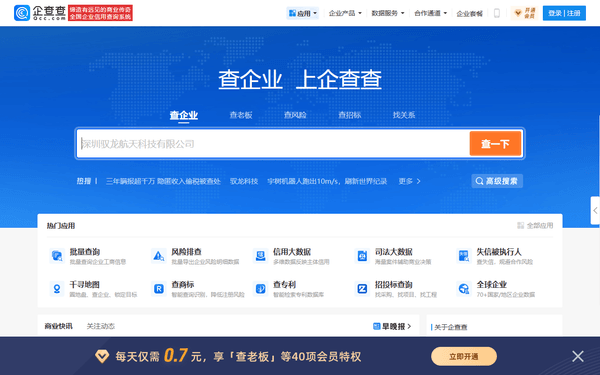Open the 查商标 R icon
Image resolution: width=600 pixels, height=375 pixels.
(x=158, y=289)
